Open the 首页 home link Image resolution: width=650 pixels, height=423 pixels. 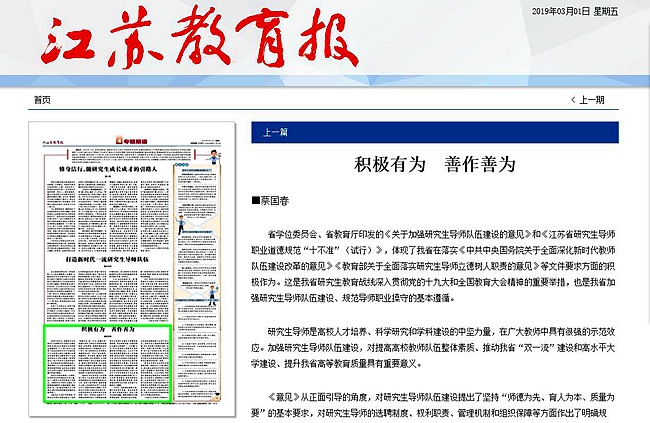tap(41, 100)
